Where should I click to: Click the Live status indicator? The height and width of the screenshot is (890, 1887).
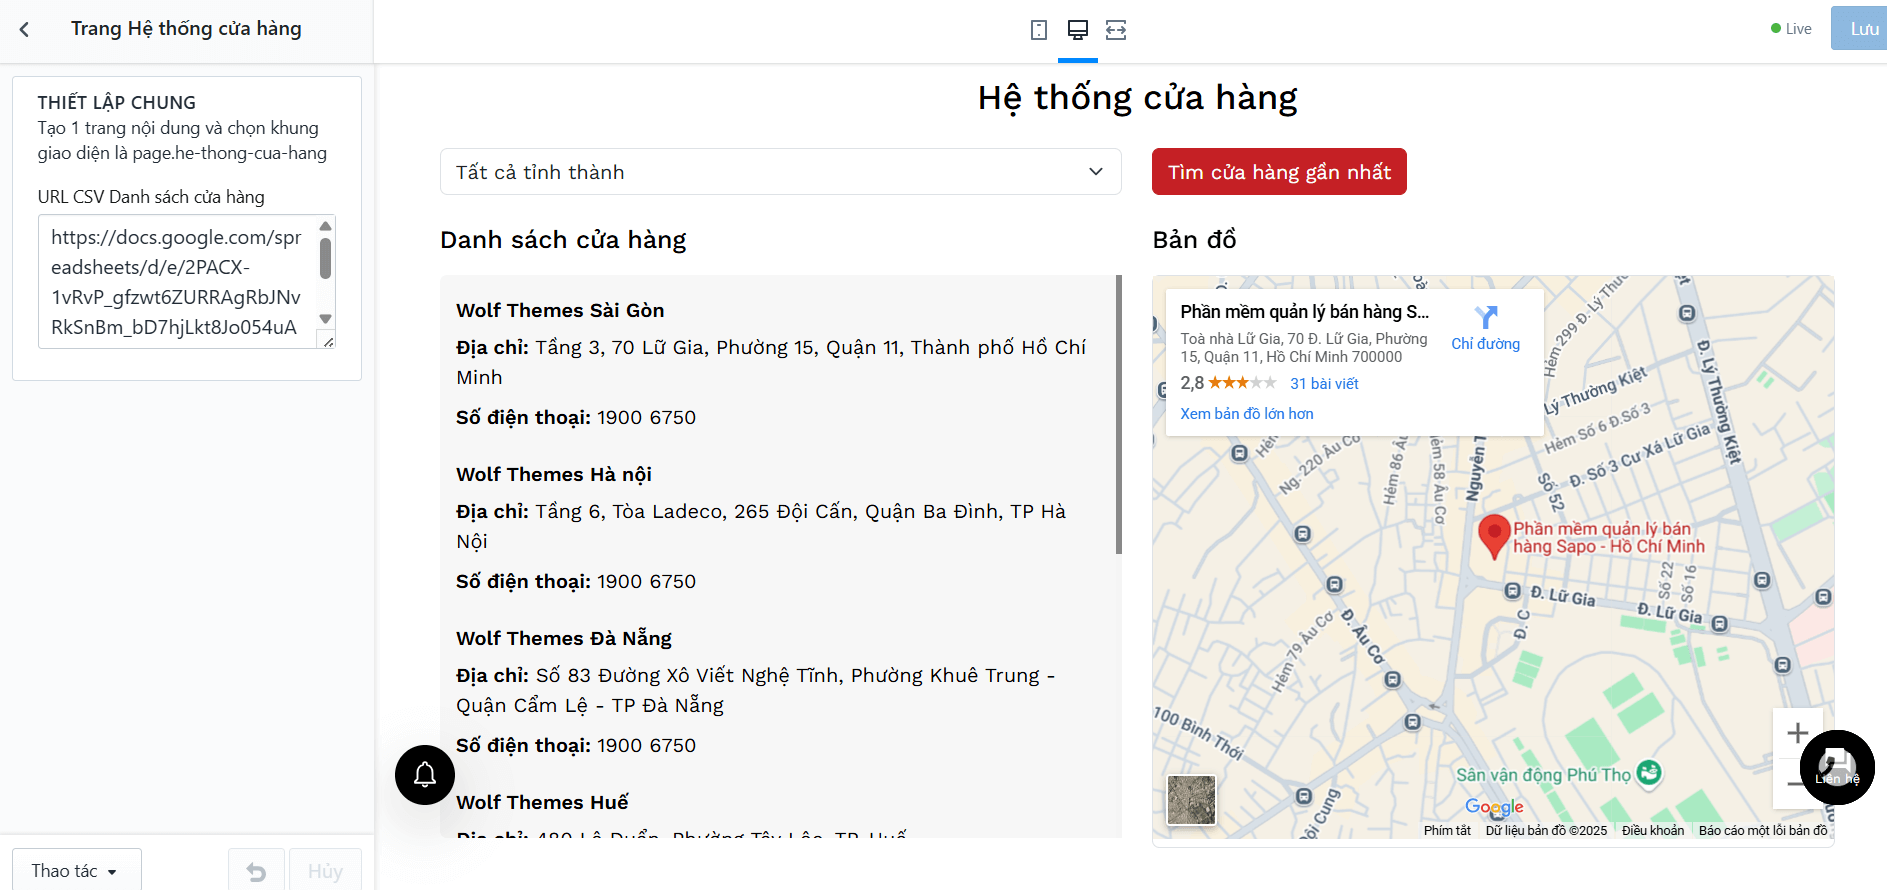tap(1791, 29)
